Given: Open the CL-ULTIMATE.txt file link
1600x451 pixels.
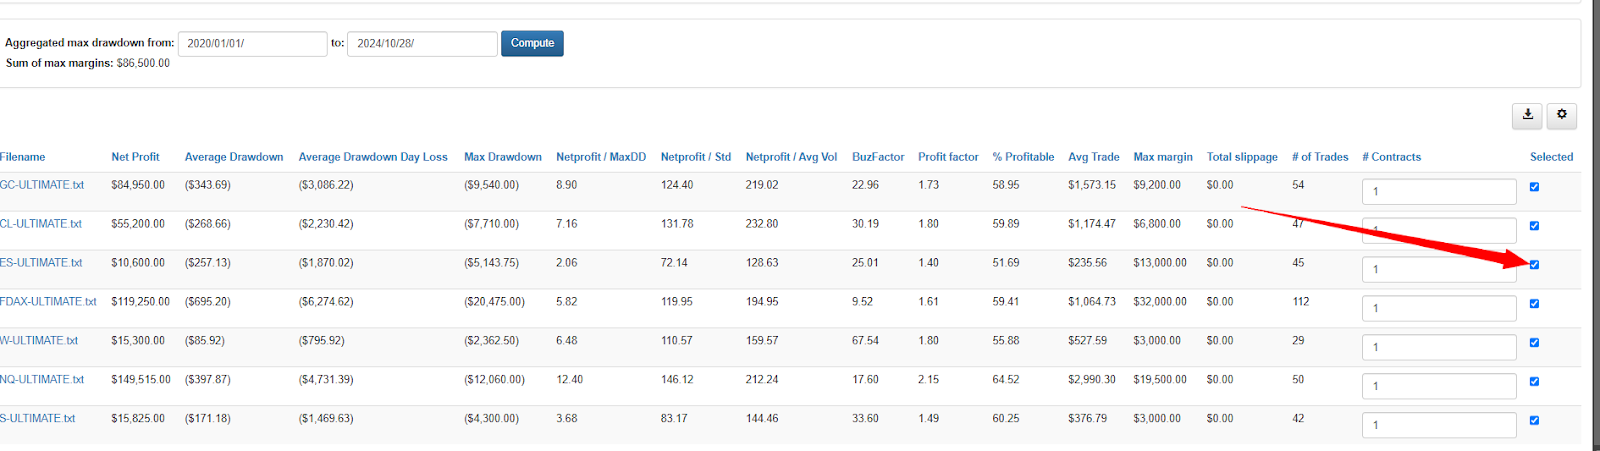Looking at the screenshot, I should click(x=41, y=224).
